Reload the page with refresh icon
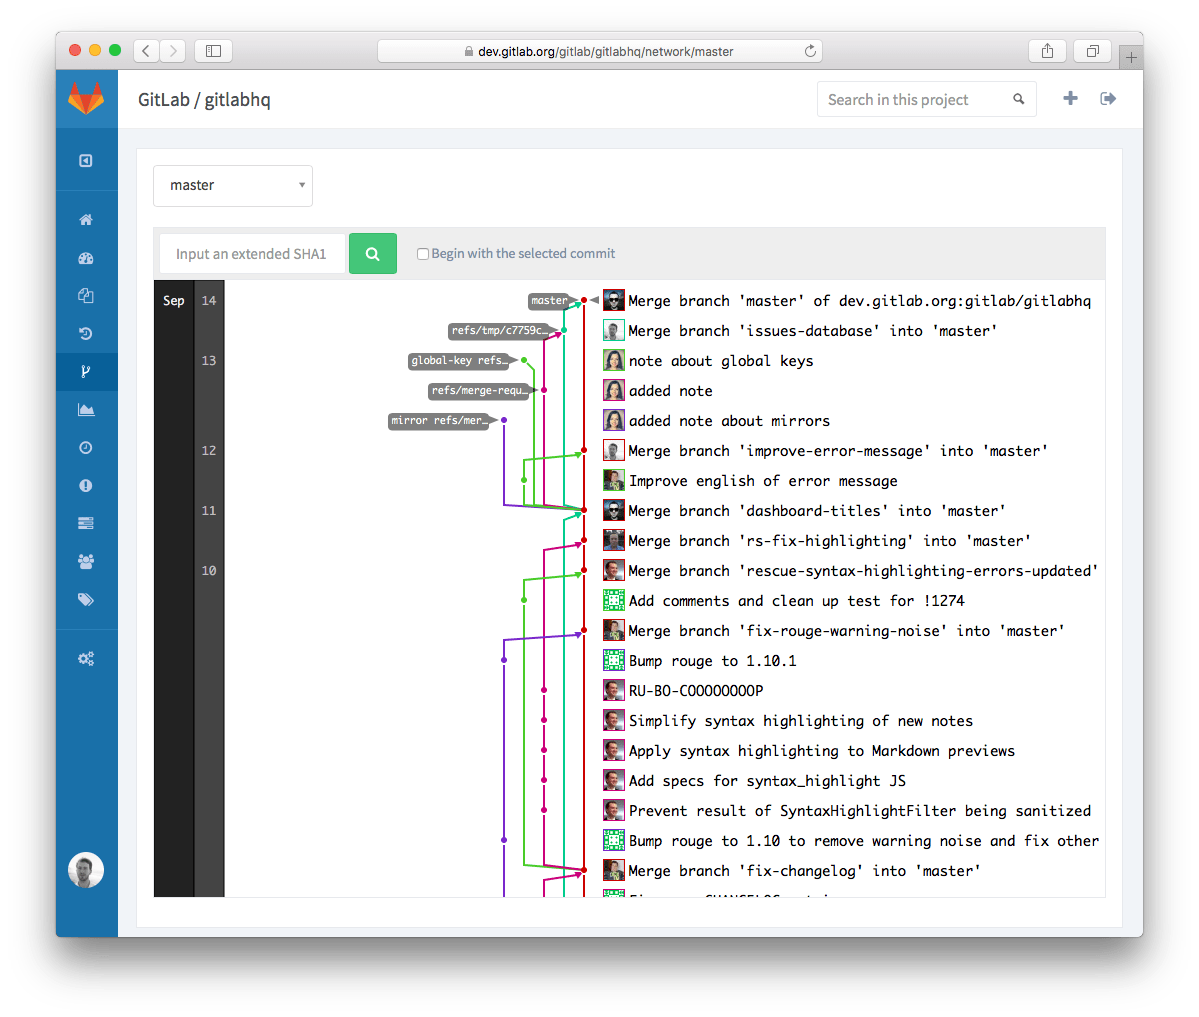Viewport: 1199px width, 1017px height. pyautogui.click(x=811, y=51)
